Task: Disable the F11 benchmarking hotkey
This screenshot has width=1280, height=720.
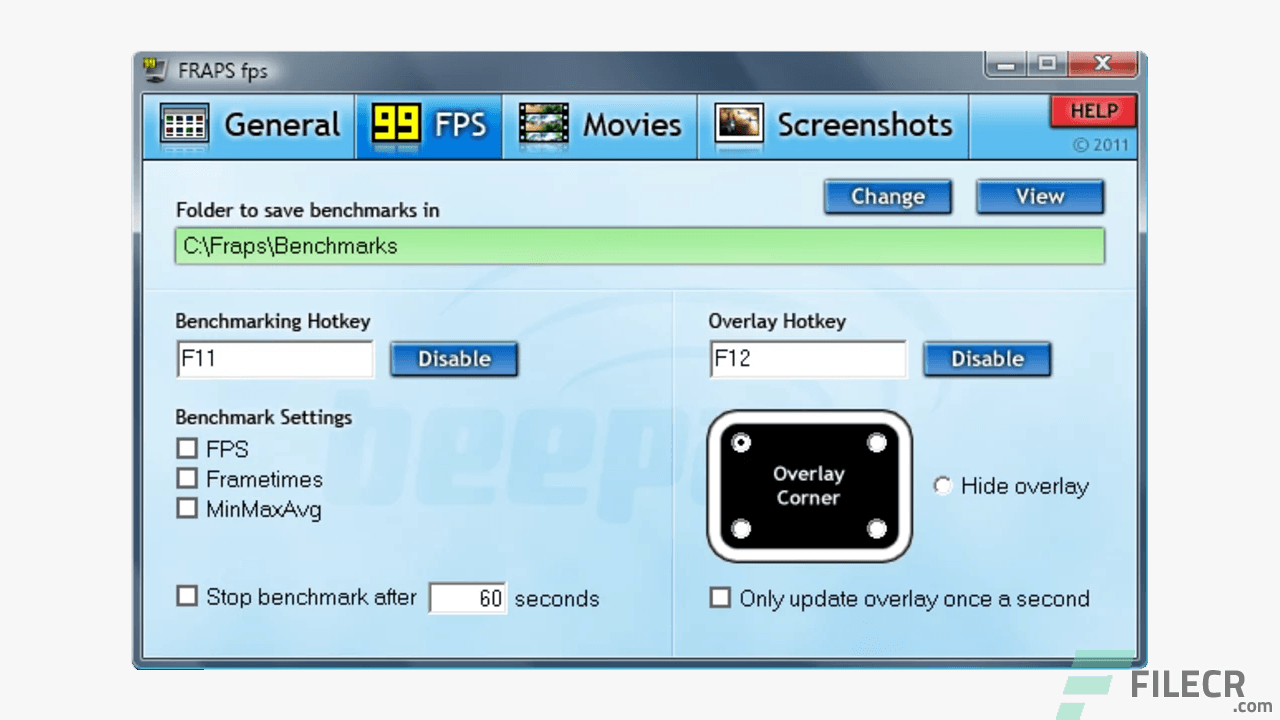Action: point(453,359)
